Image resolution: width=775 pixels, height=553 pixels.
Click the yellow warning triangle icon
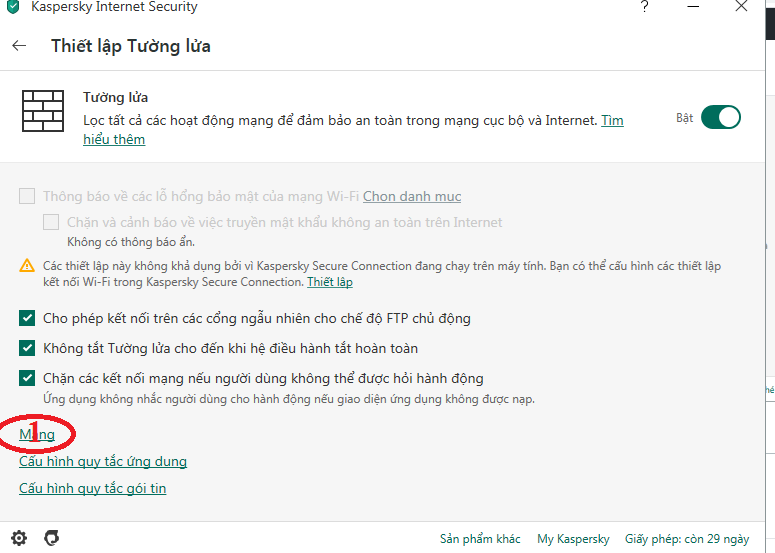click(x=27, y=267)
